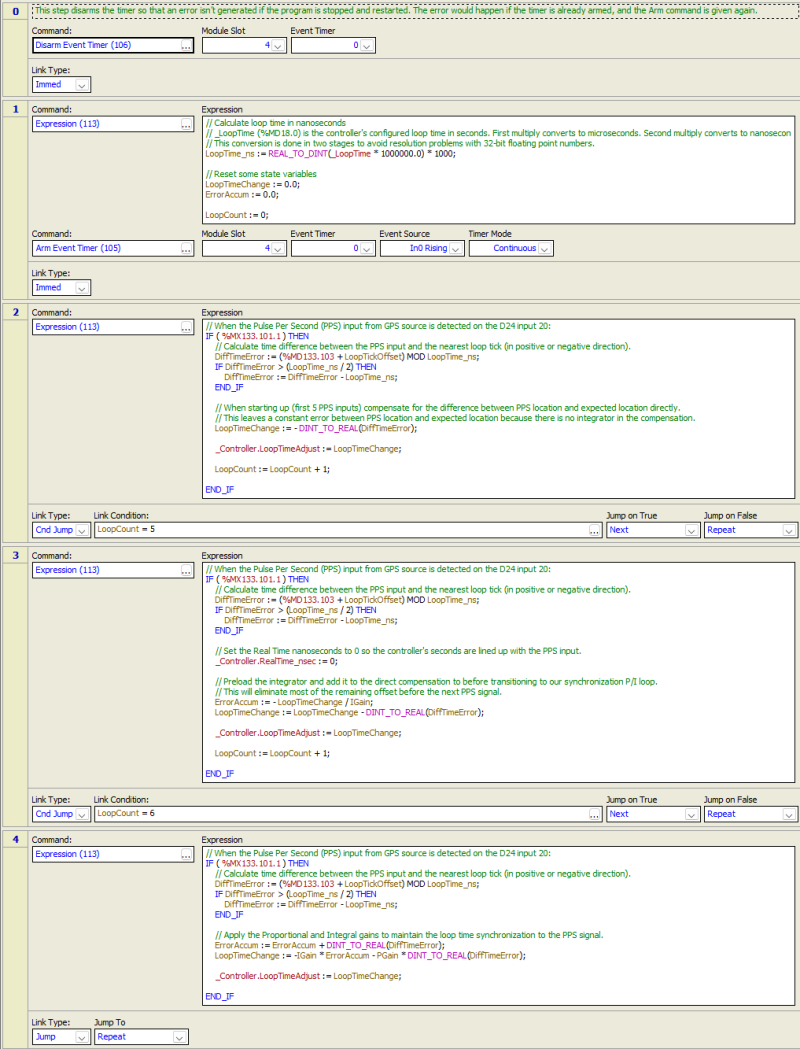
Task: Open link condition editor for LoopCount = 6
Action: (x=595, y=814)
